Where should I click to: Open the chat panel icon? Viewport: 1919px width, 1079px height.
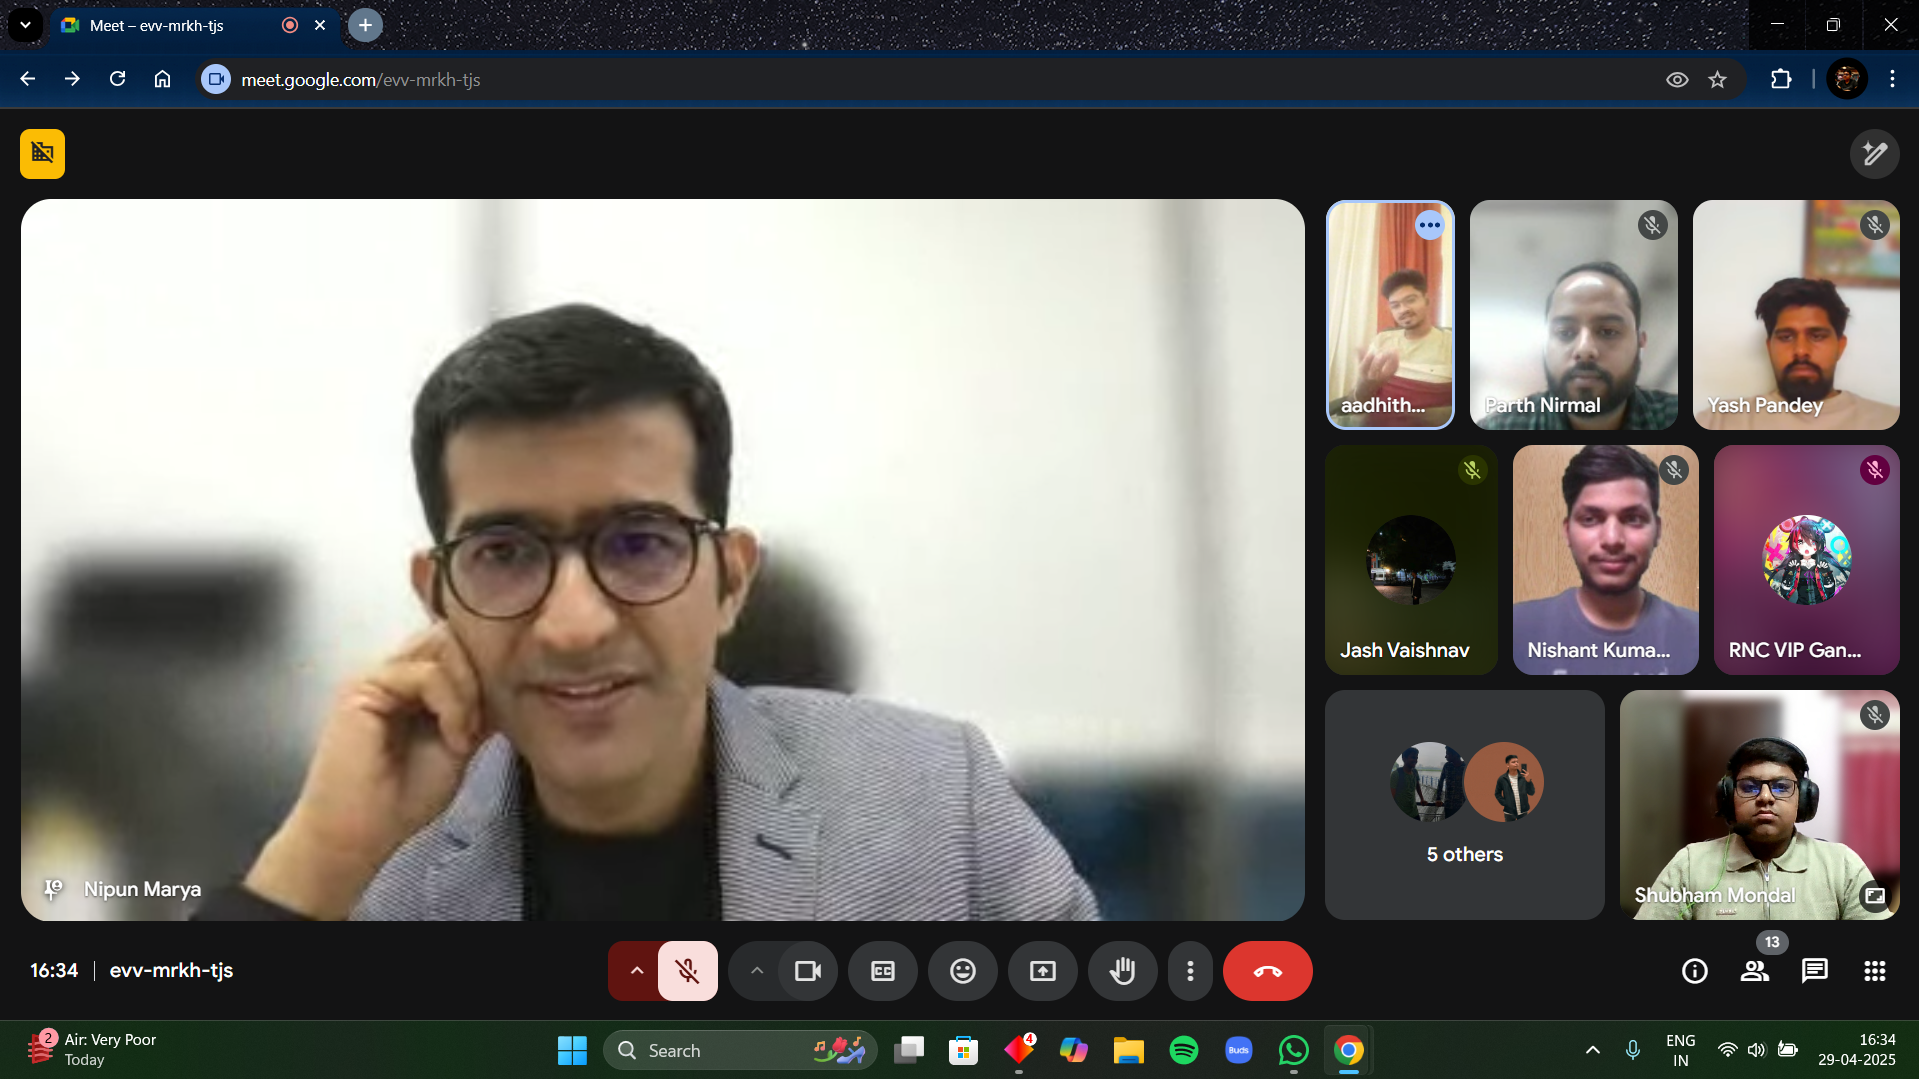1814,971
